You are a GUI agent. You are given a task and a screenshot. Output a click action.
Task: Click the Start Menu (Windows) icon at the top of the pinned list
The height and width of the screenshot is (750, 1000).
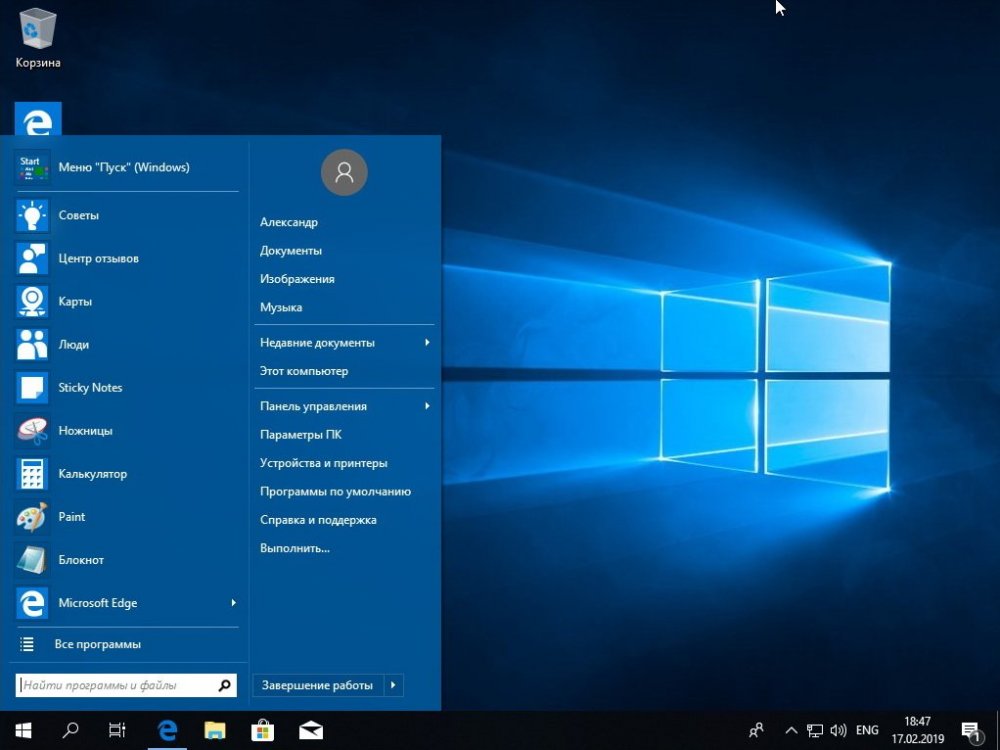tap(32, 168)
